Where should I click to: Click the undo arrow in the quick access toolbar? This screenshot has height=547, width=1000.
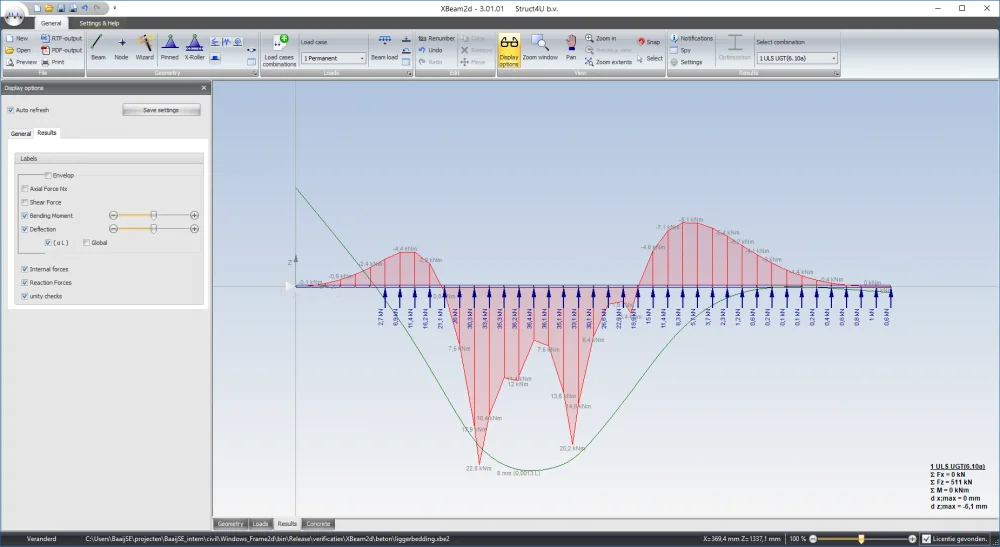click(85, 8)
